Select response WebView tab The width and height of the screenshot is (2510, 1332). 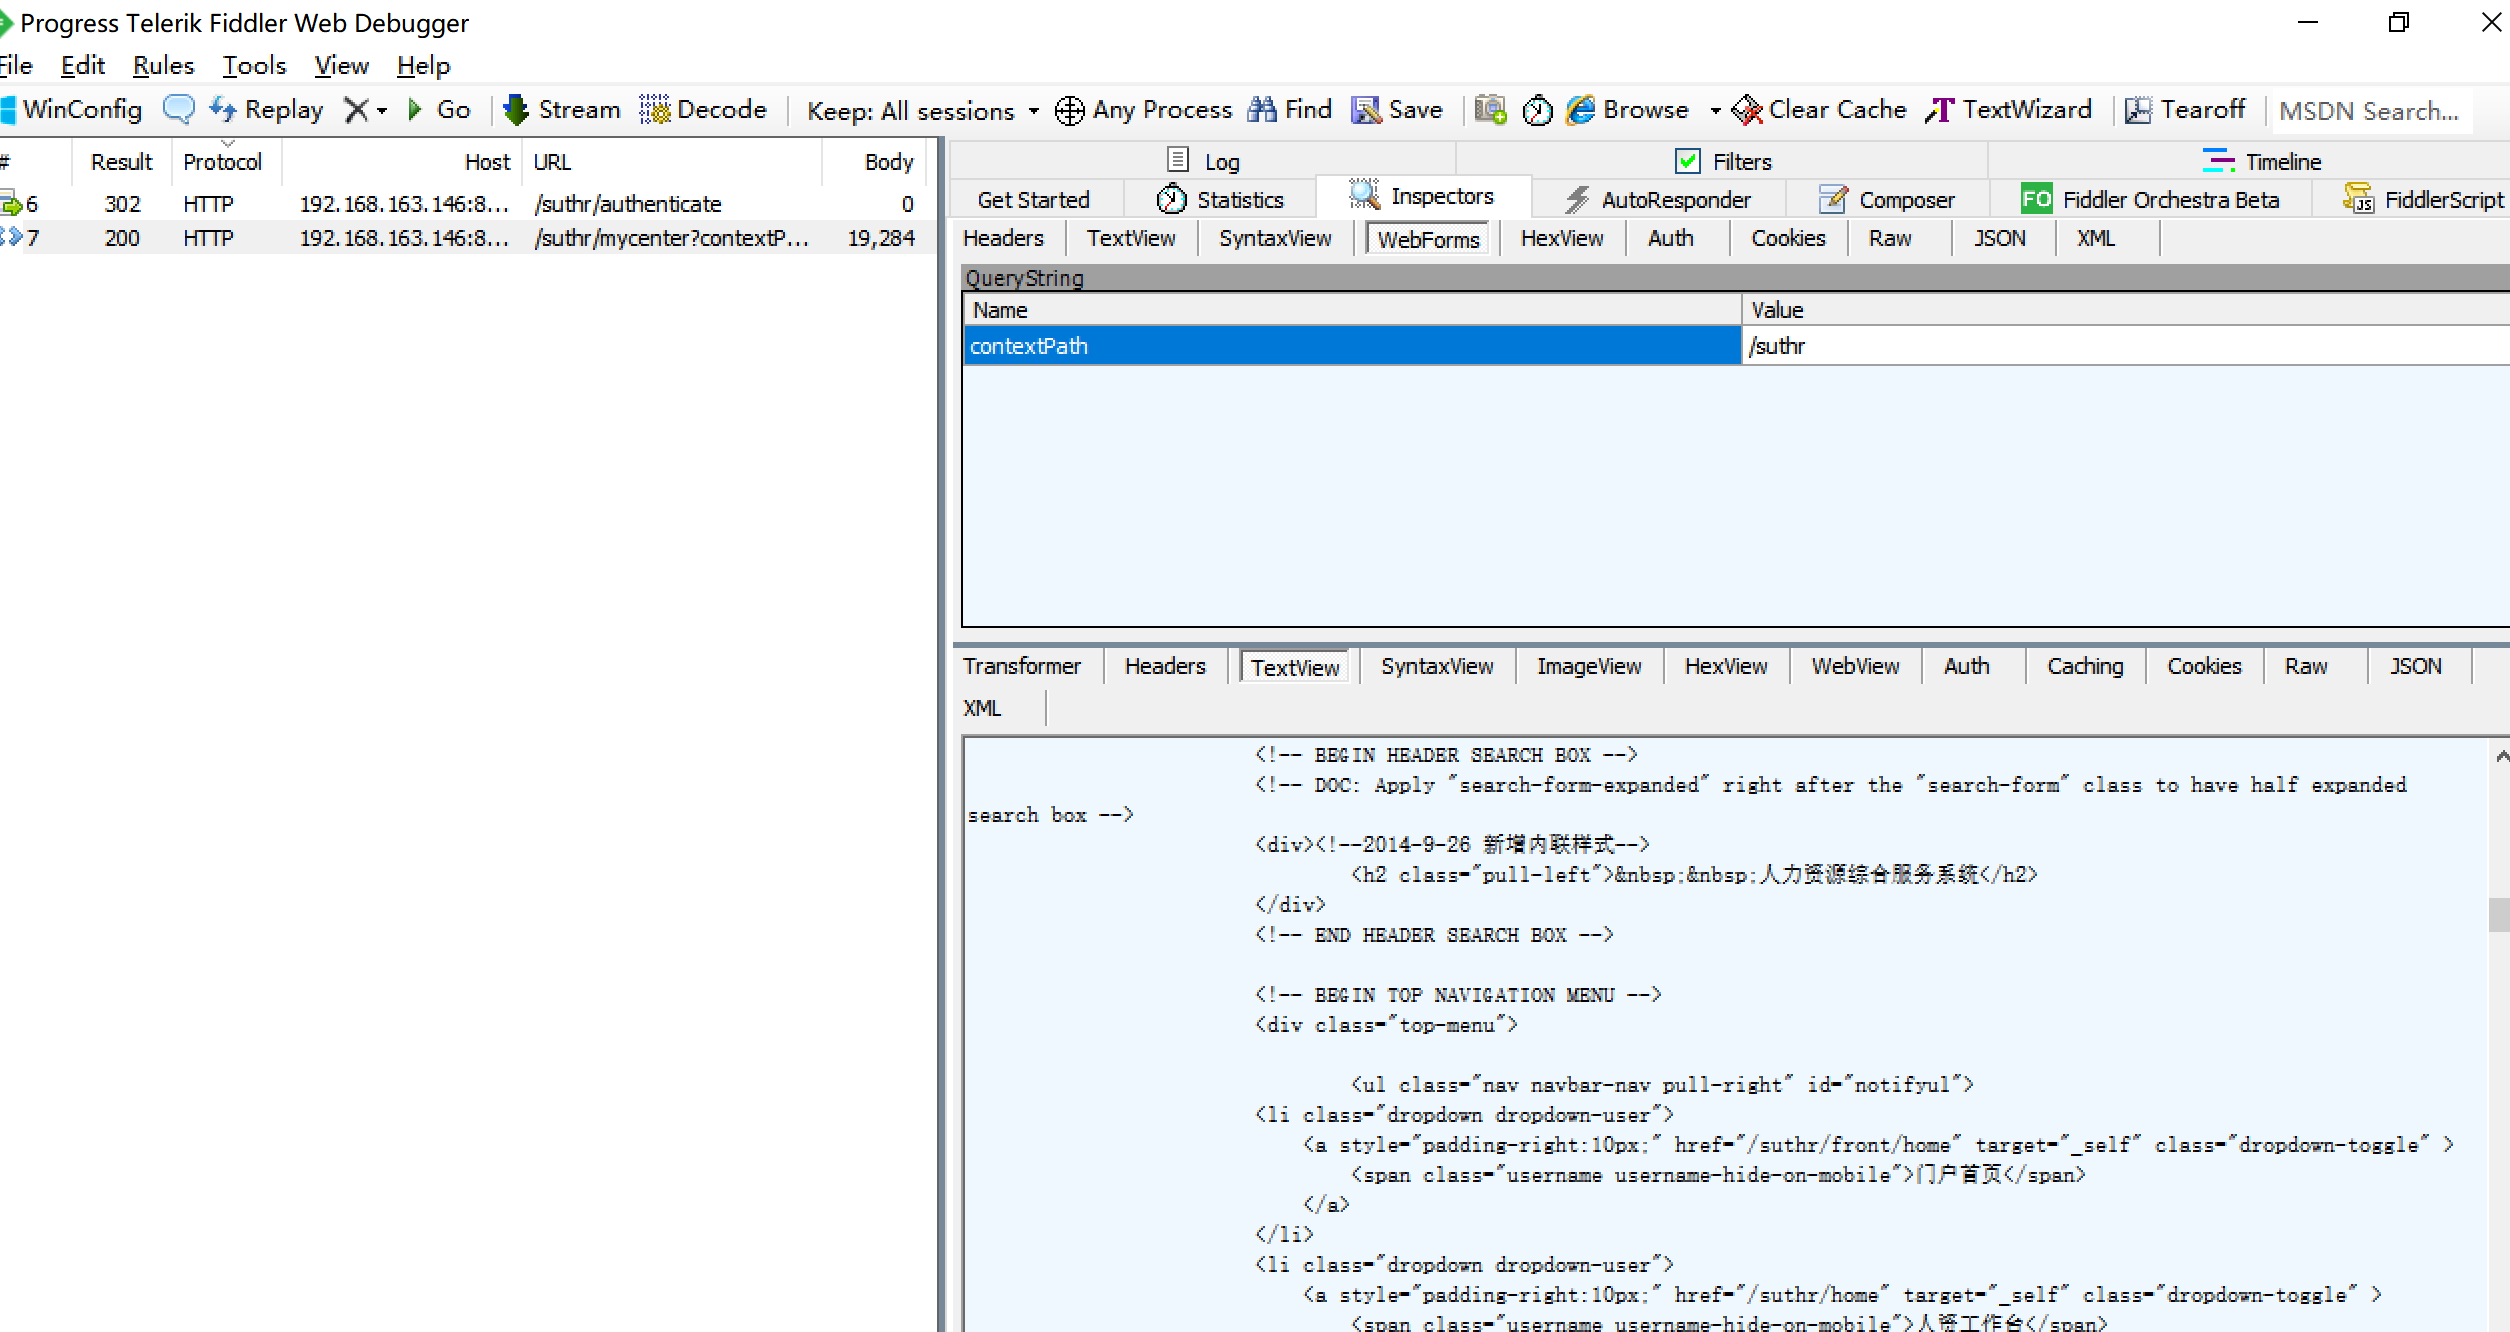pyautogui.click(x=1855, y=667)
